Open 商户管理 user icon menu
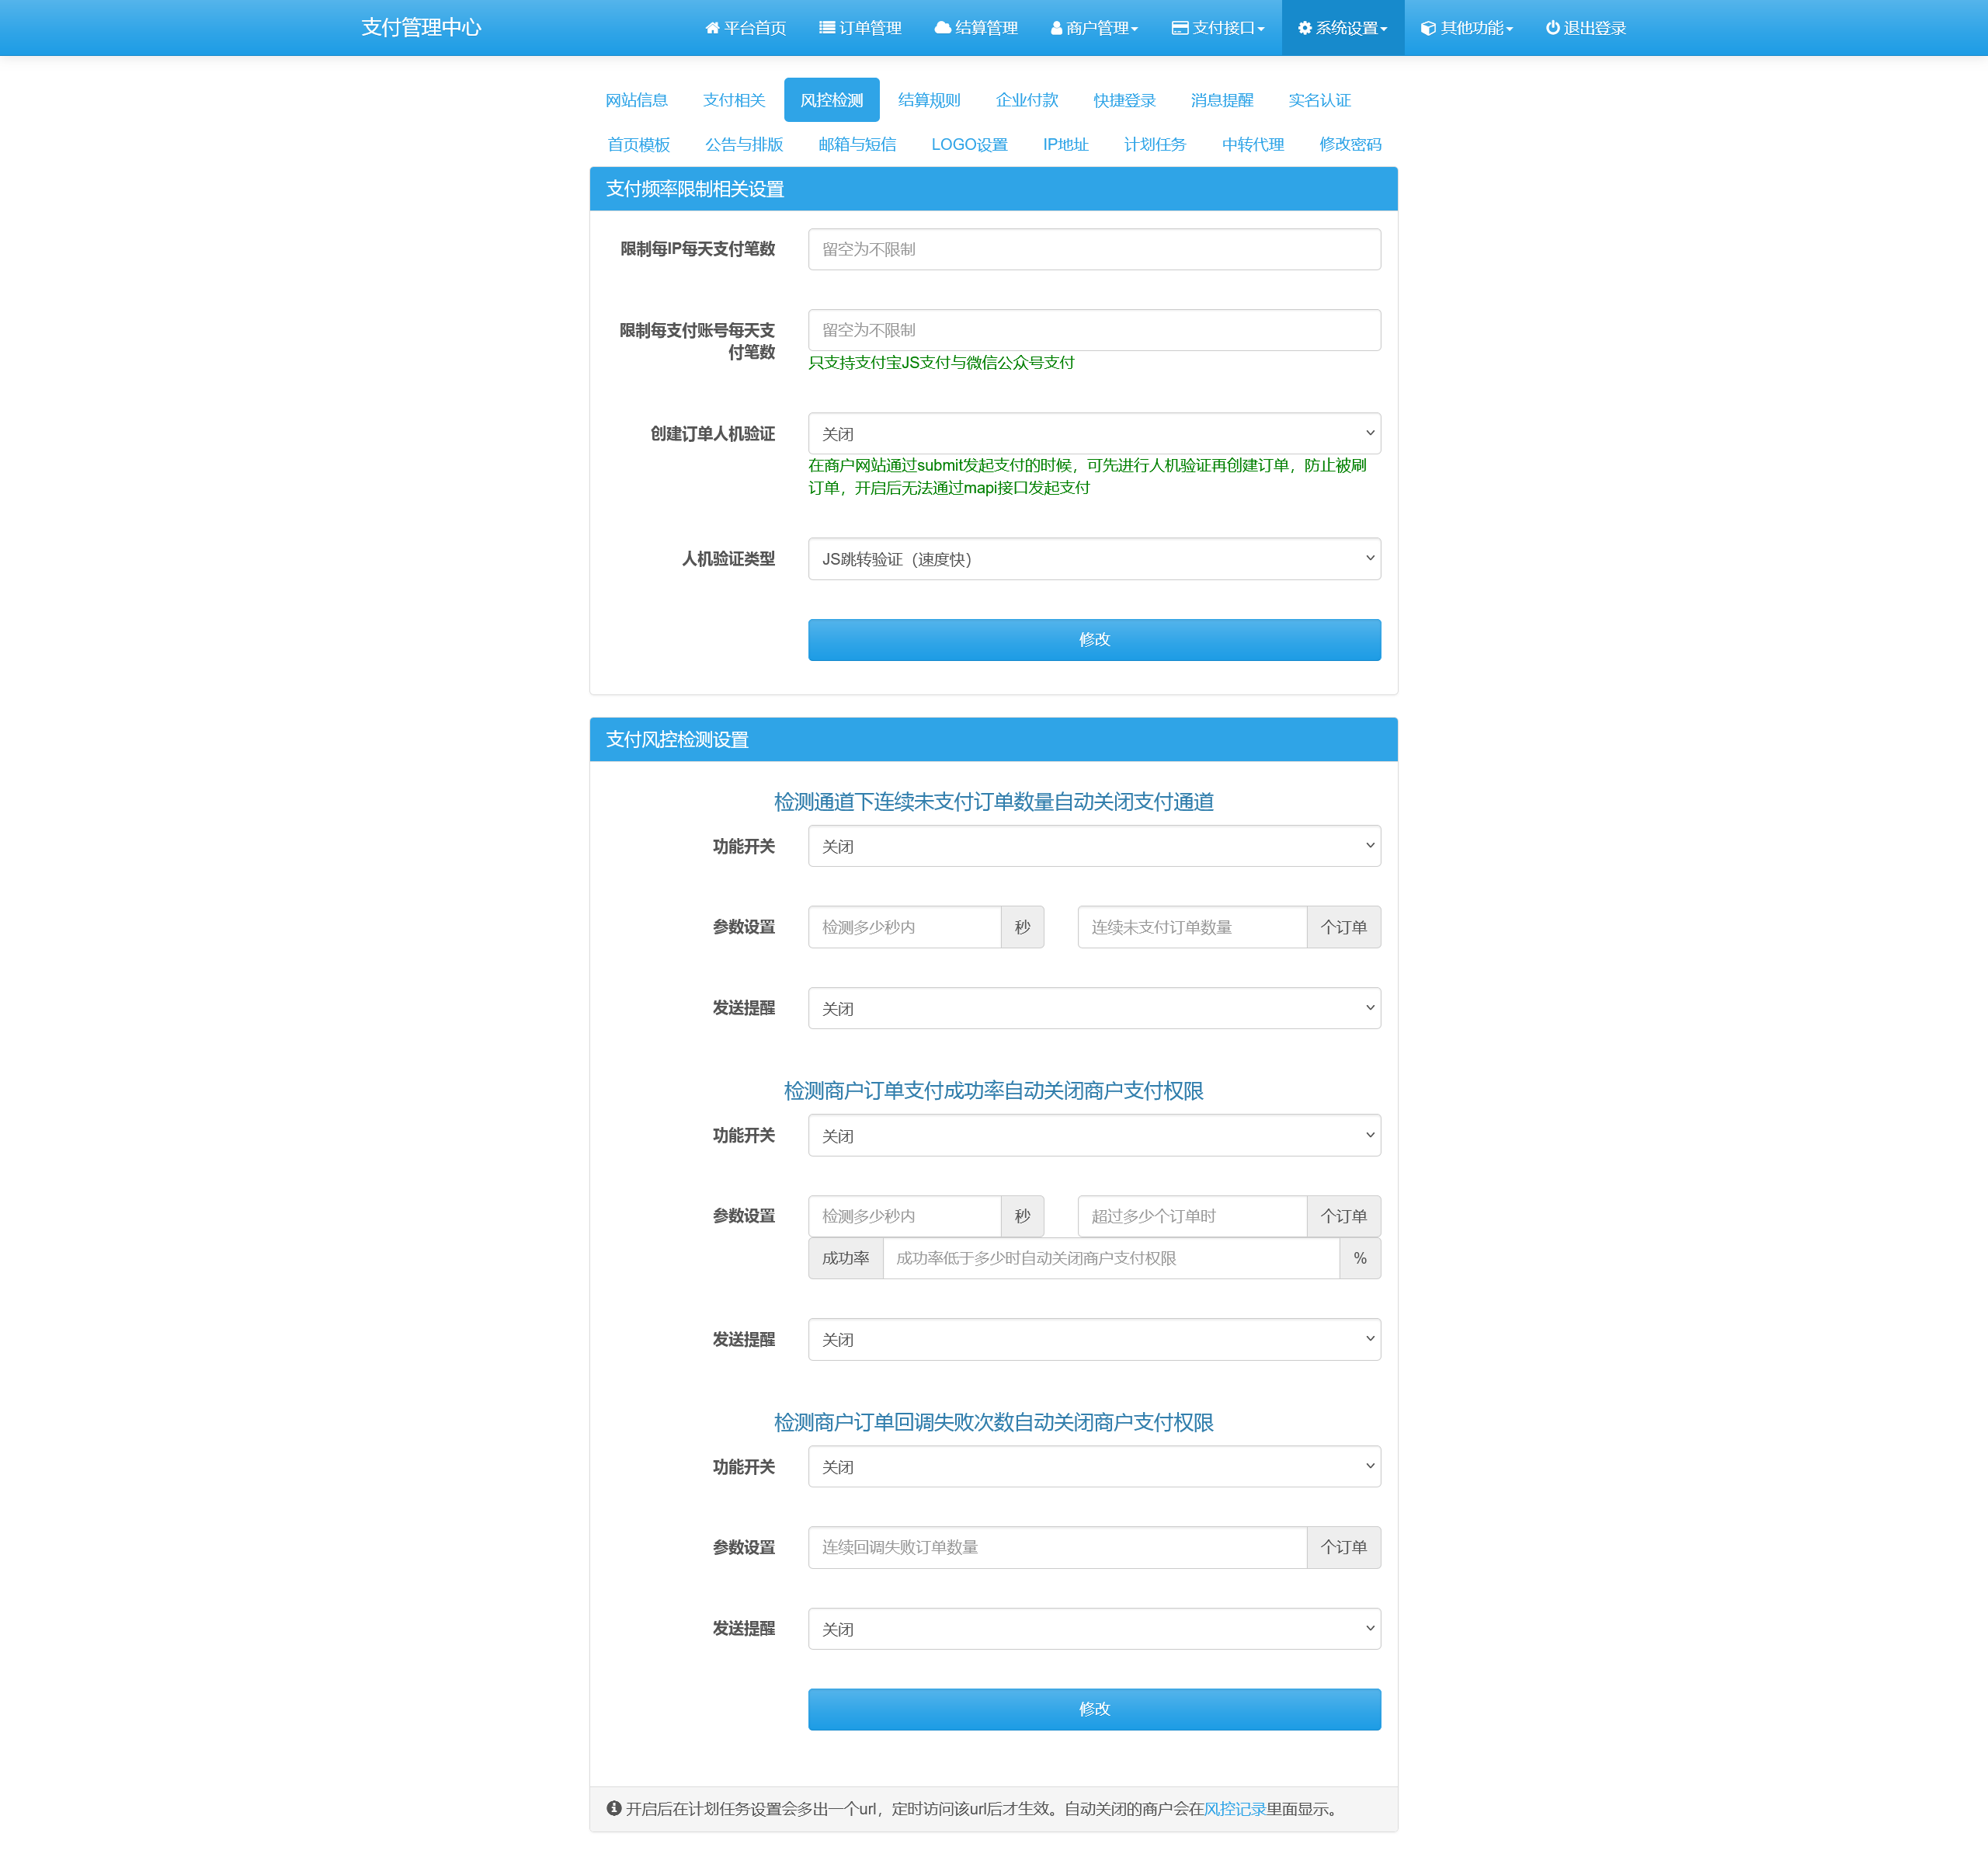1988x1854 pixels. tap(1056, 29)
